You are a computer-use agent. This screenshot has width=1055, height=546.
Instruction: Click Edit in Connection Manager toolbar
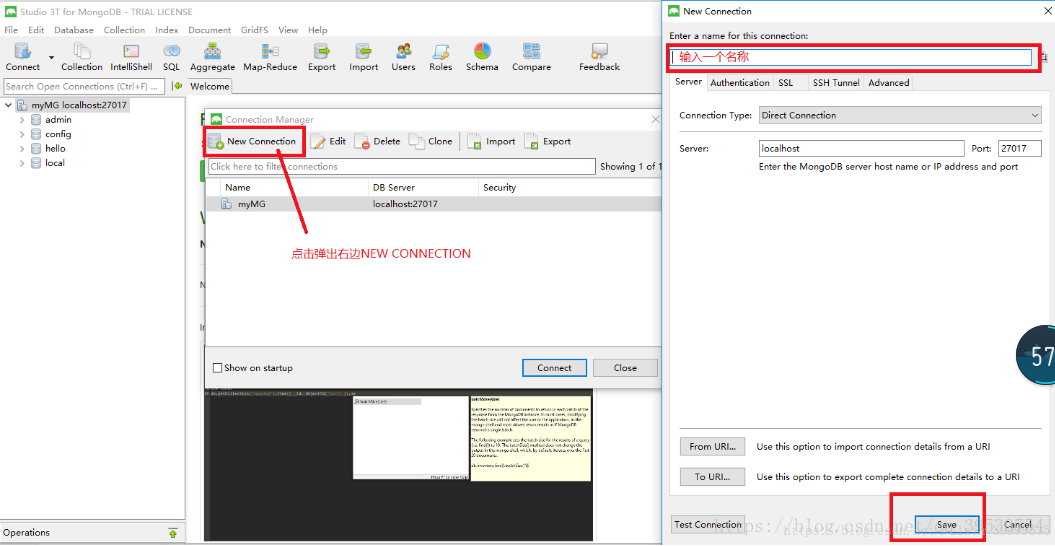tap(328, 141)
